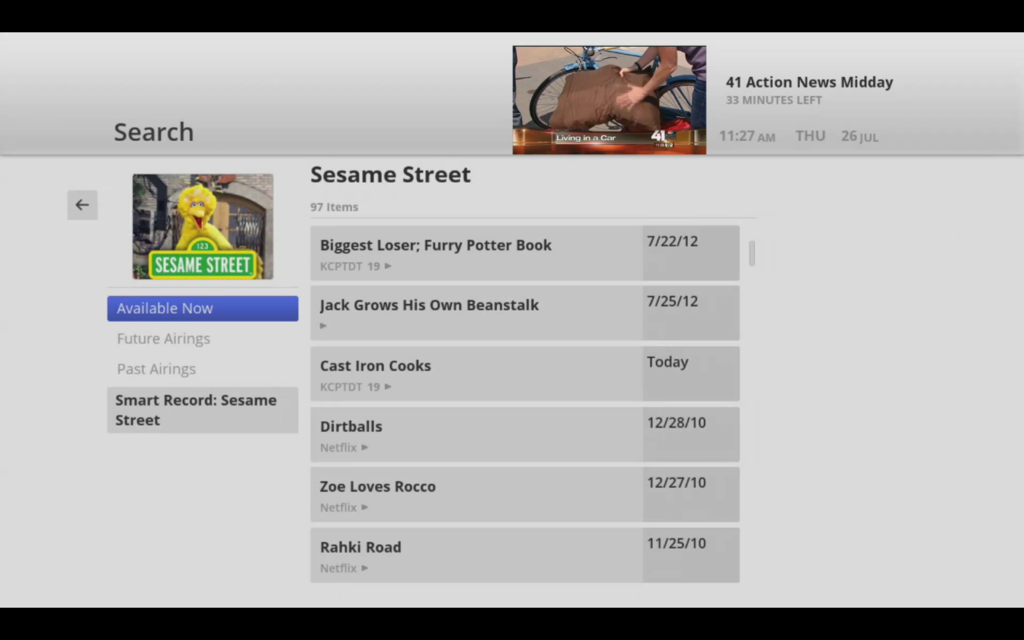
Task: Click play arrow next to KCPTDT under Biggest Loser
Action: (x=388, y=266)
